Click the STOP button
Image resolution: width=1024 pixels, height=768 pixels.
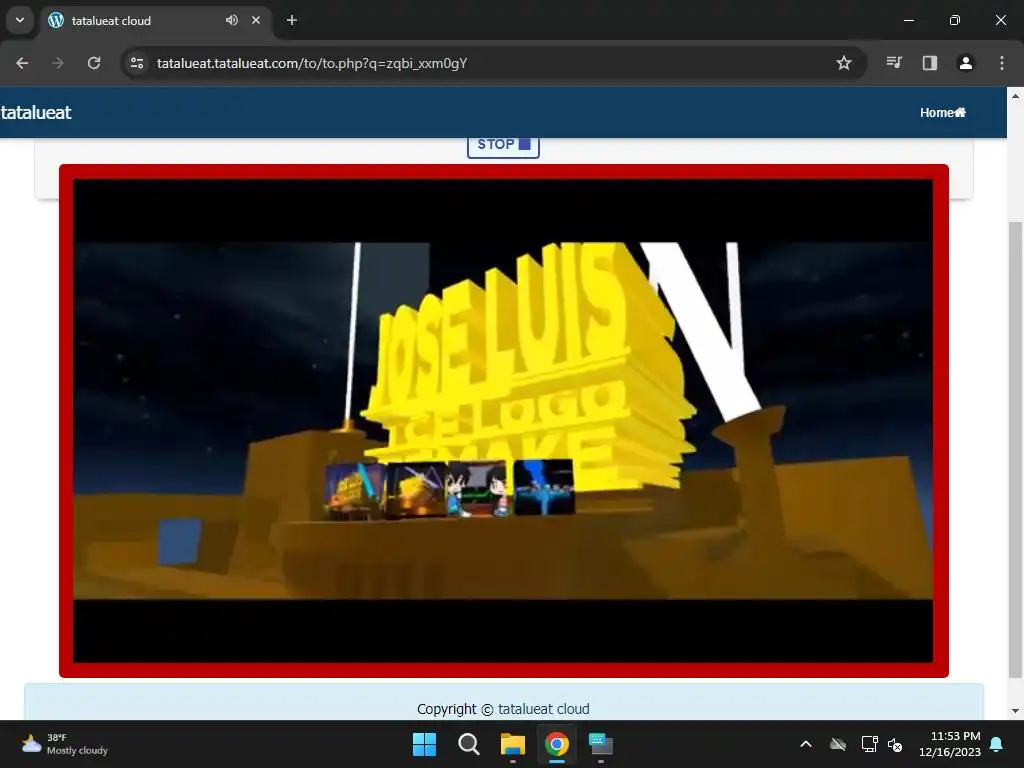pos(504,145)
